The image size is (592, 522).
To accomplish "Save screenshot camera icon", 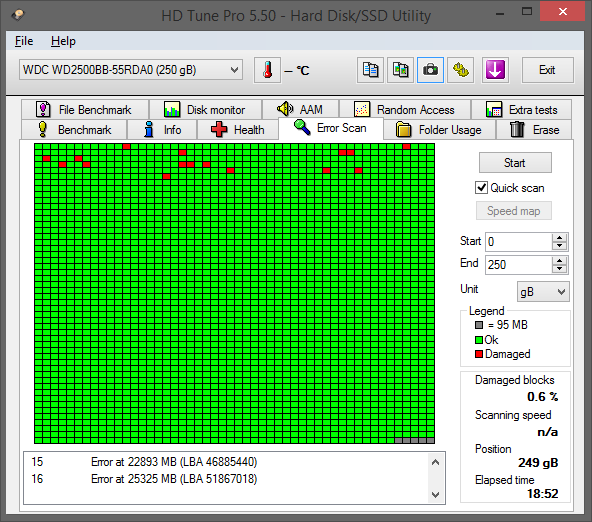I will point(430,70).
